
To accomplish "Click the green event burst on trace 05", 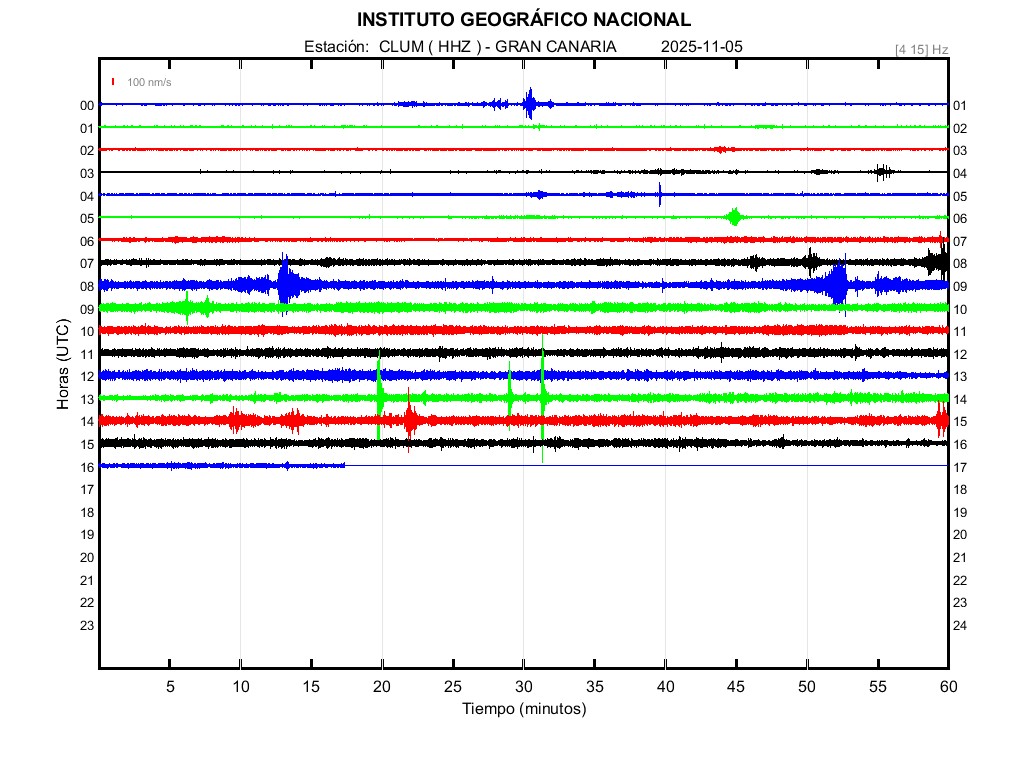I will [x=735, y=217].
